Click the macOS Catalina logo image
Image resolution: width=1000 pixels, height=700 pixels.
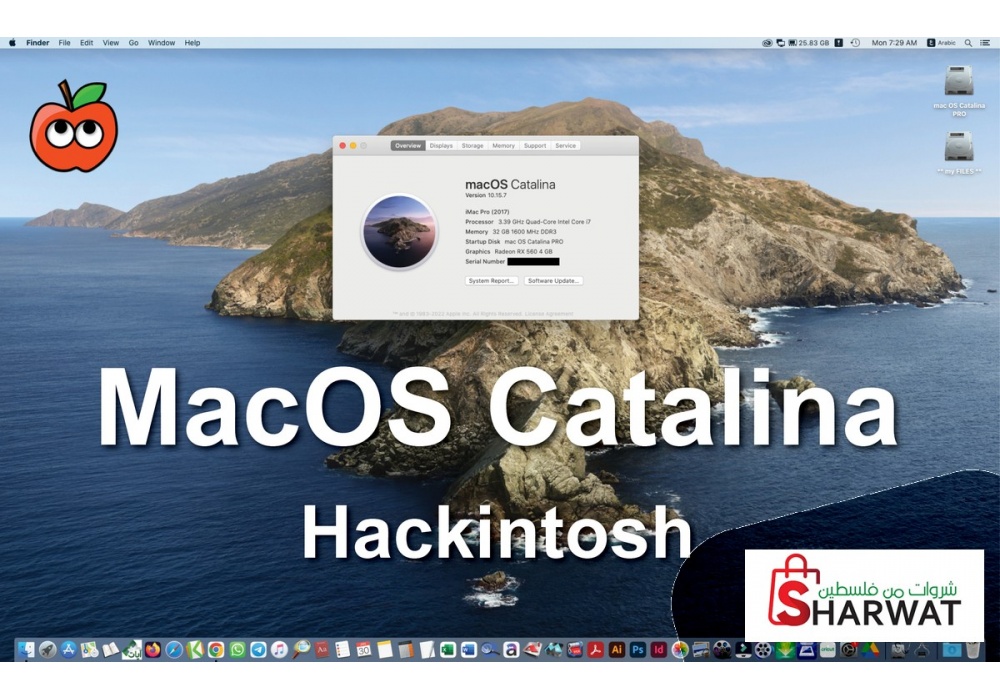[400, 231]
